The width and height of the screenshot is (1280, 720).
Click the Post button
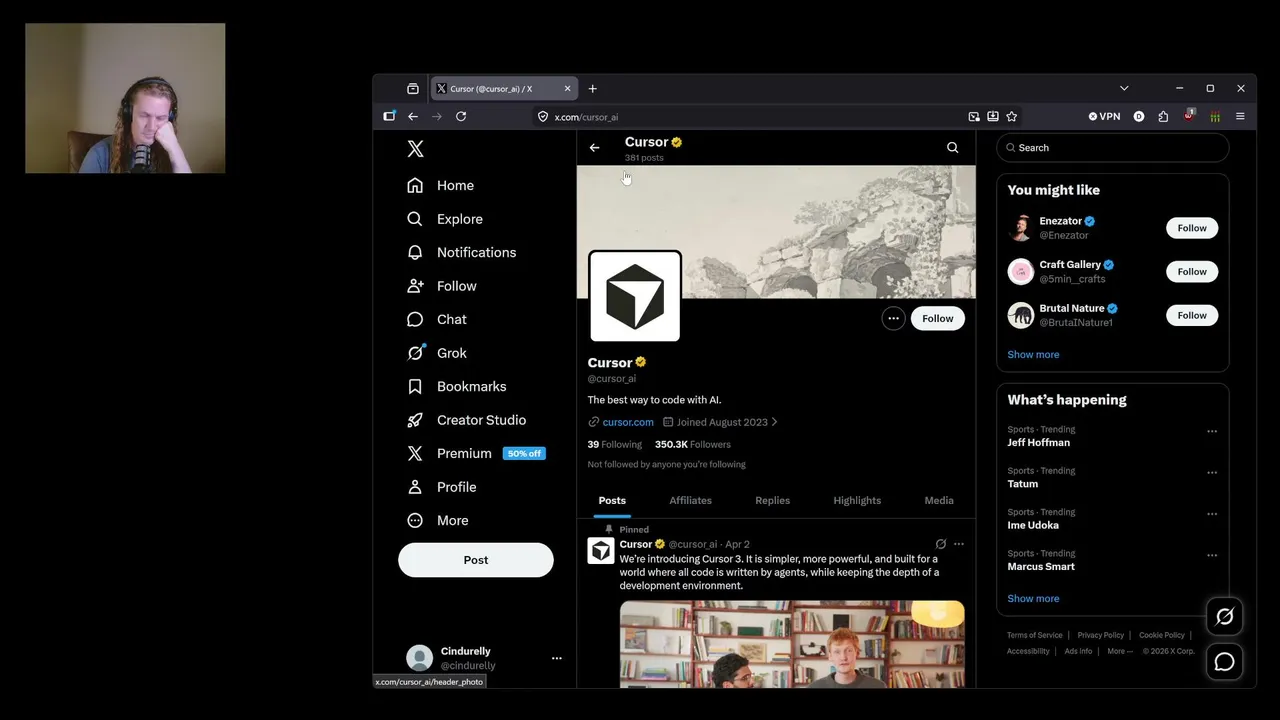coord(476,560)
